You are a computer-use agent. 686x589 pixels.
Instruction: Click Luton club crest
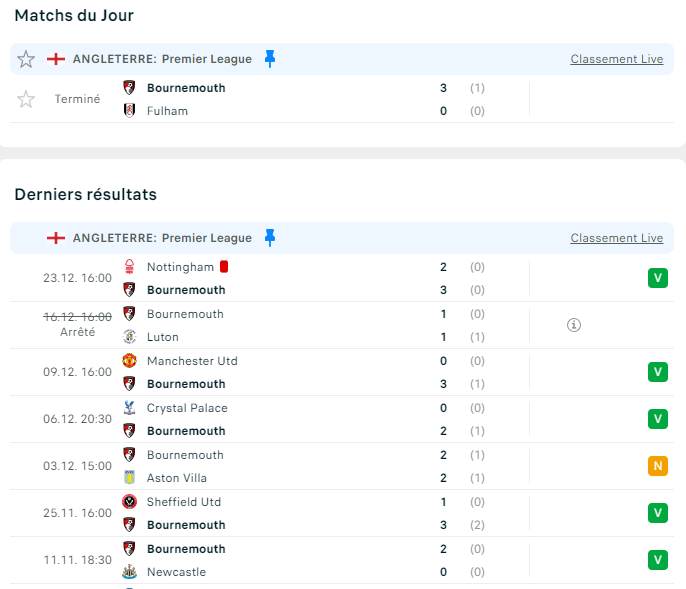(129, 337)
